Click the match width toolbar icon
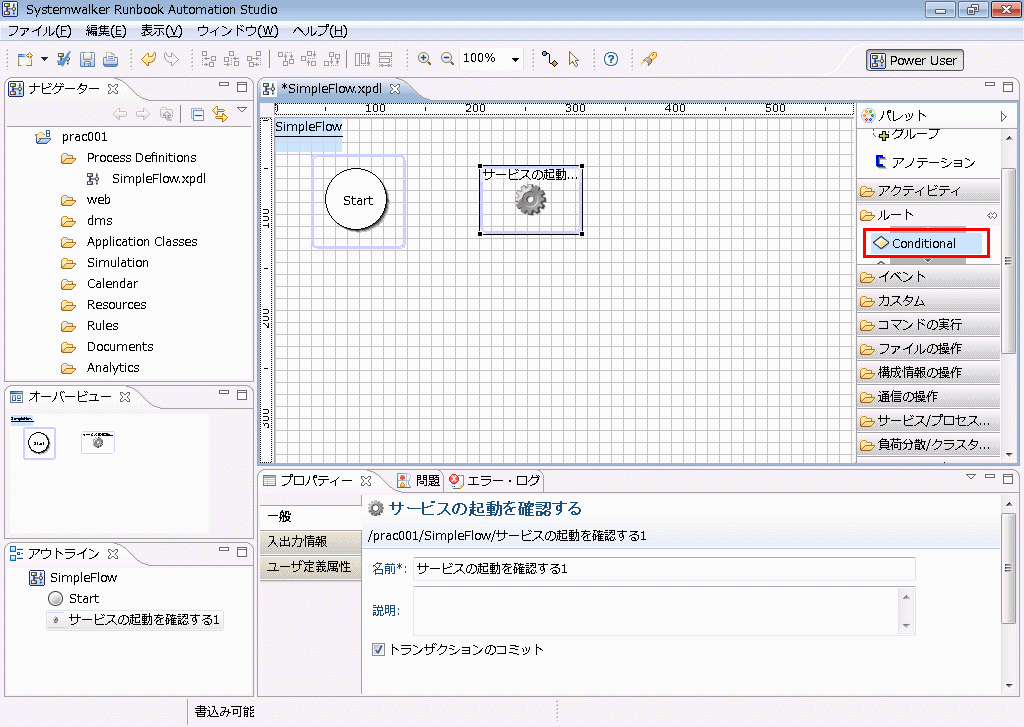The height and width of the screenshot is (727, 1024). [362, 59]
